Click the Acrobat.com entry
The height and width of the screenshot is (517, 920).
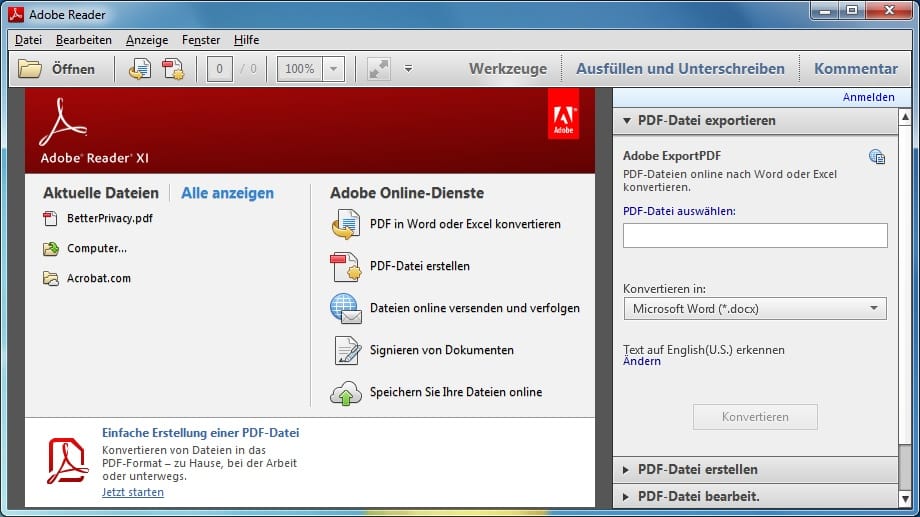point(99,278)
